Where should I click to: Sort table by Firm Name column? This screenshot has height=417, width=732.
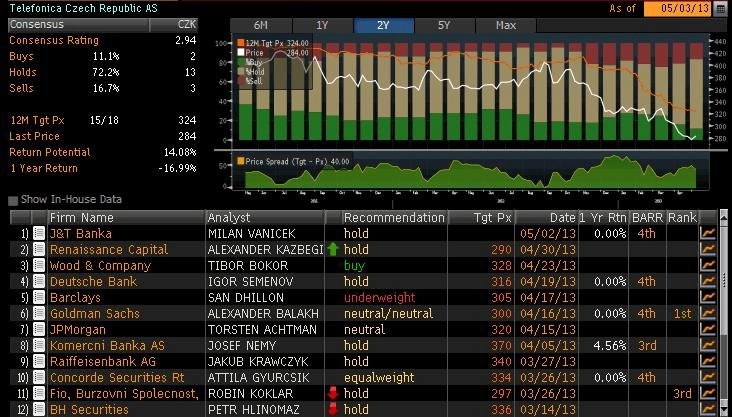tap(126, 218)
